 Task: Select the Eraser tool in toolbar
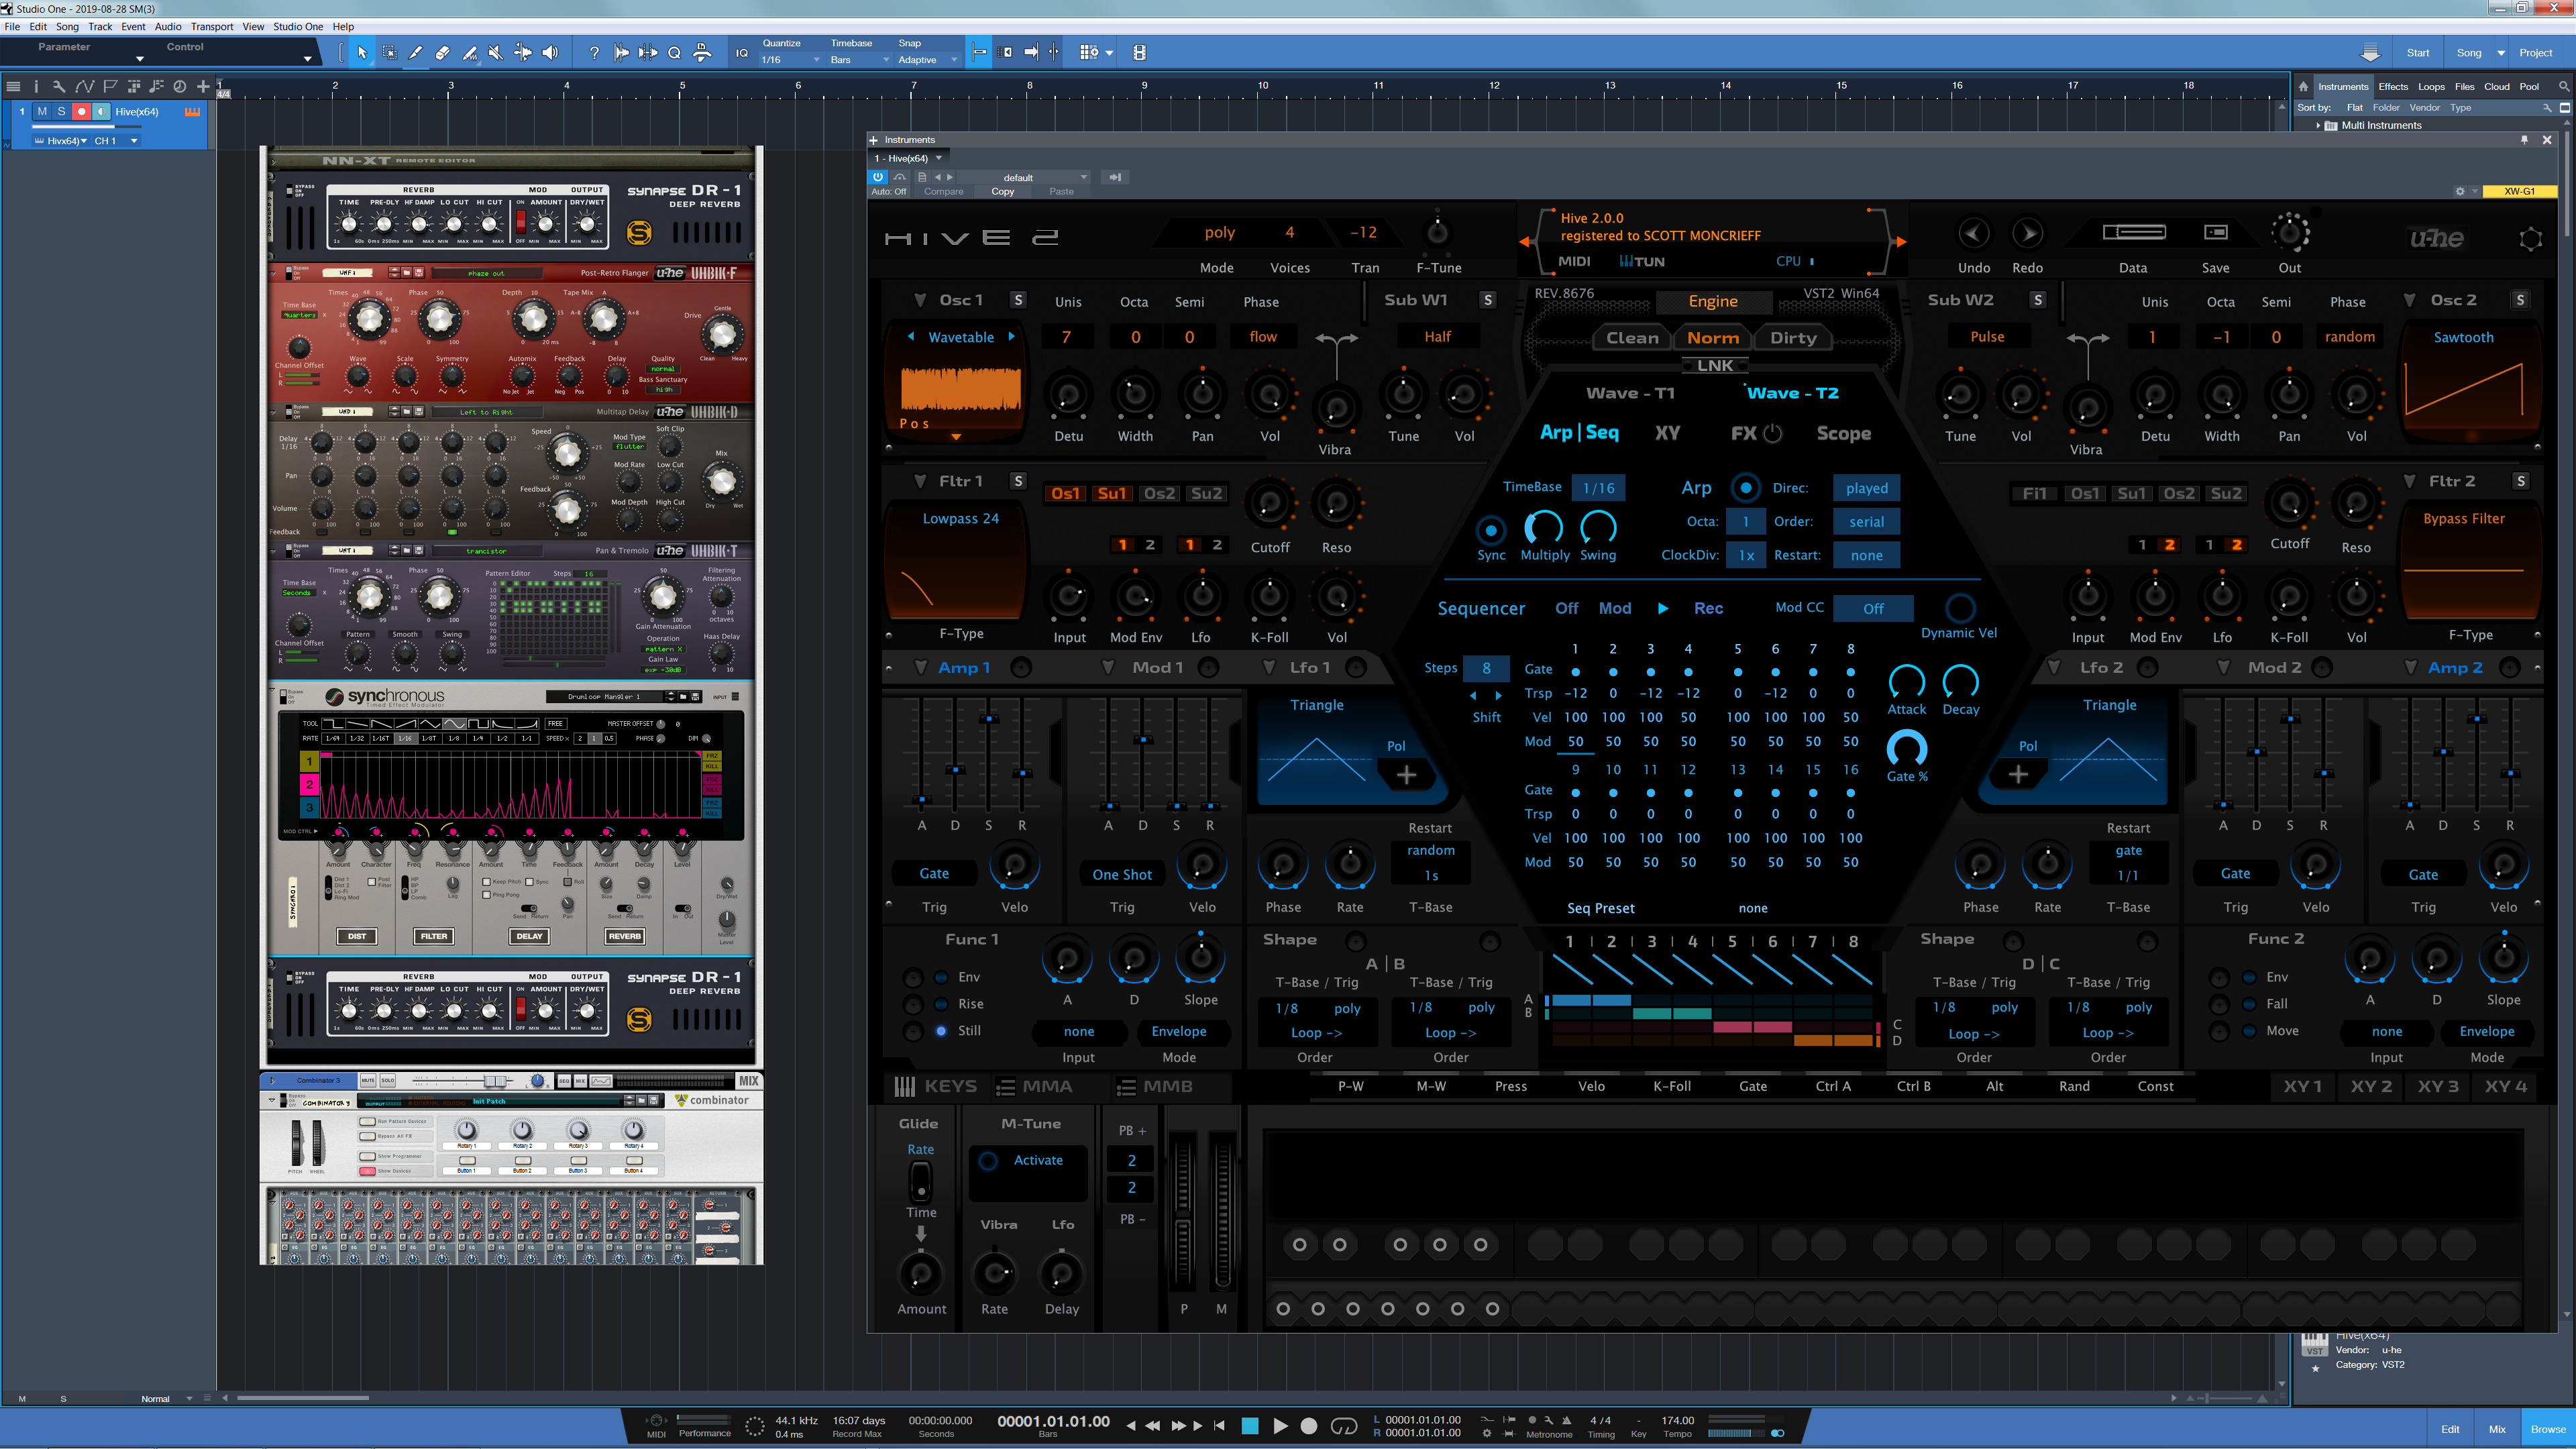coord(442,53)
